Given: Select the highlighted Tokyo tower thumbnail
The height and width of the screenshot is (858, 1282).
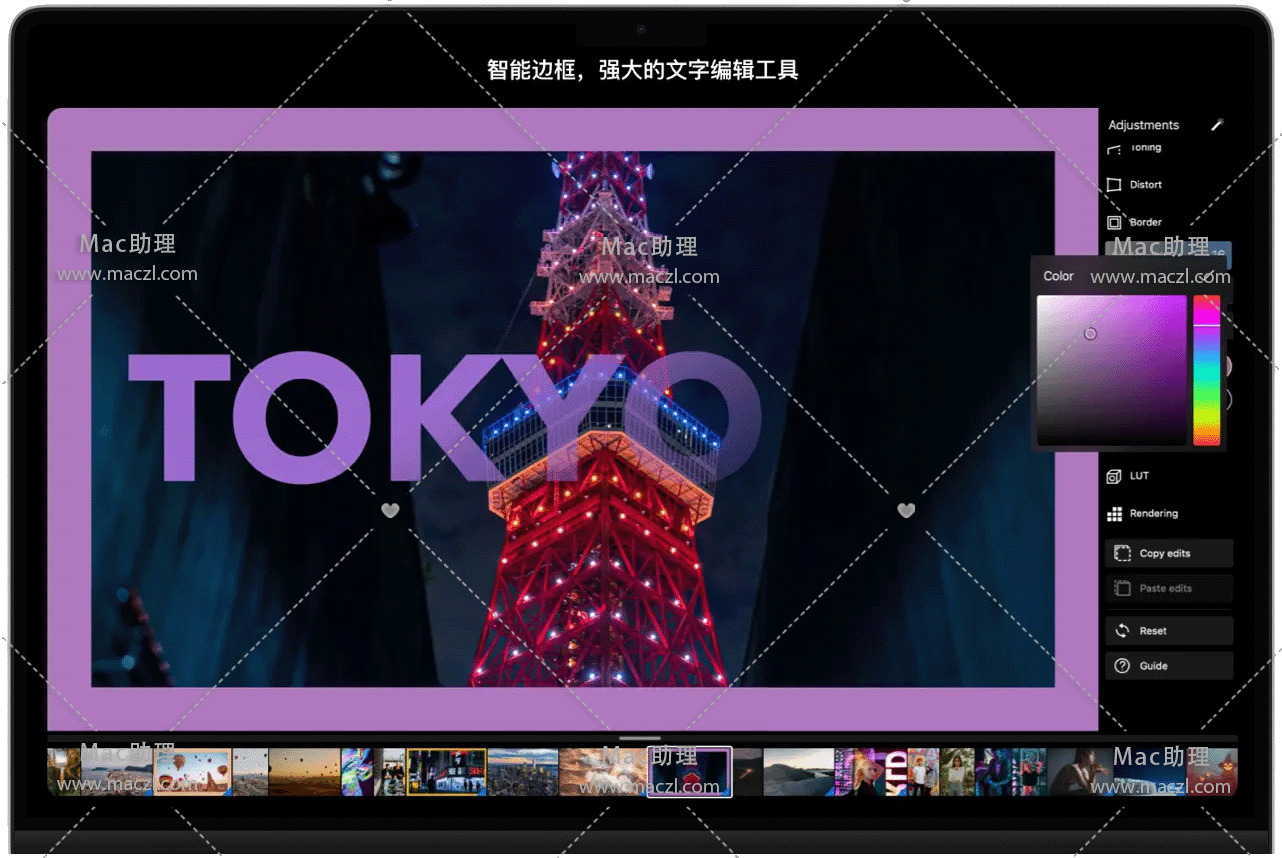Looking at the screenshot, I should click(x=690, y=772).
